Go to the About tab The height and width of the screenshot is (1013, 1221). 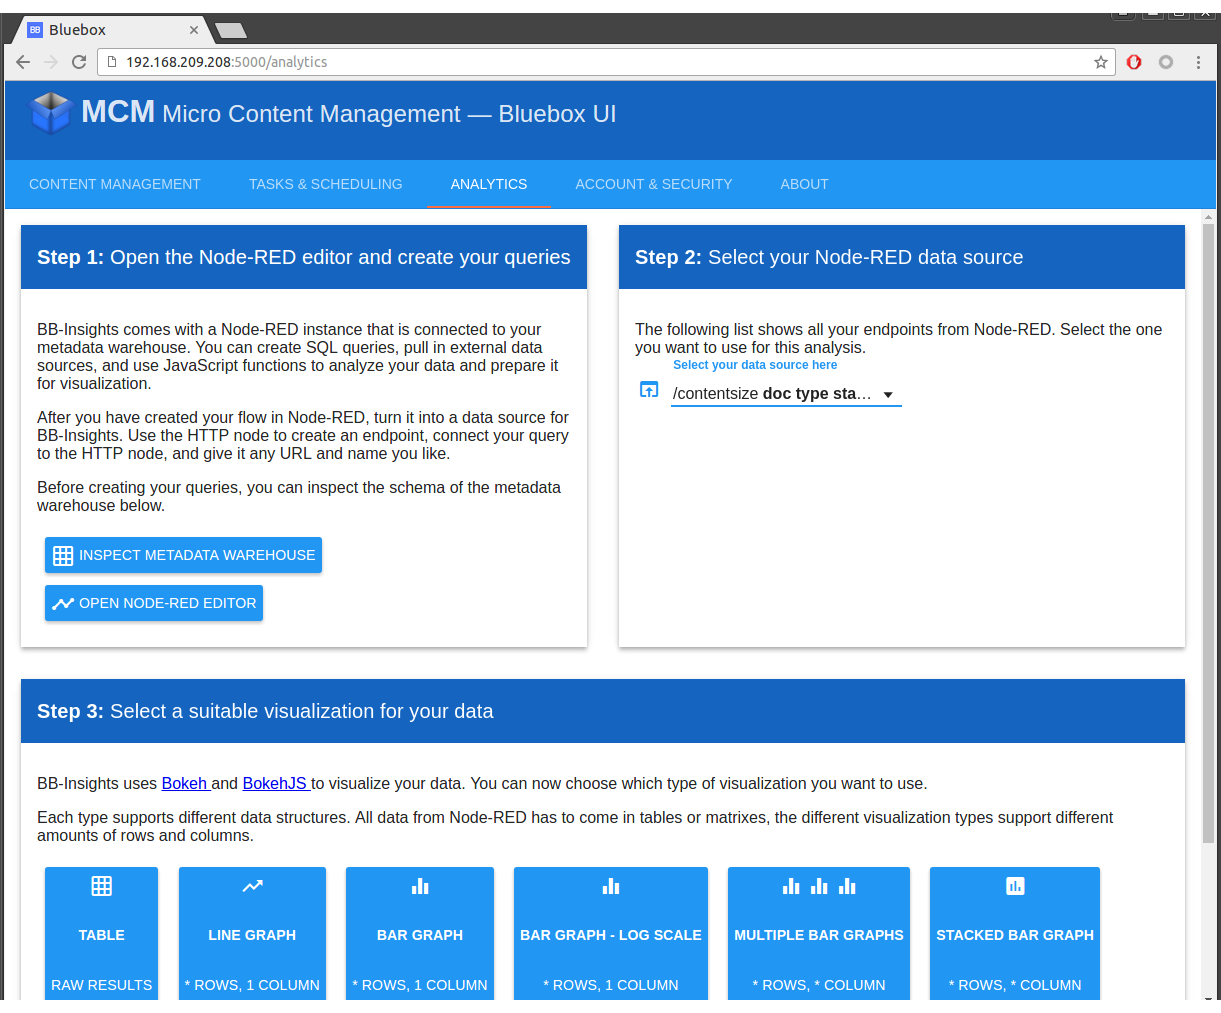805,184
